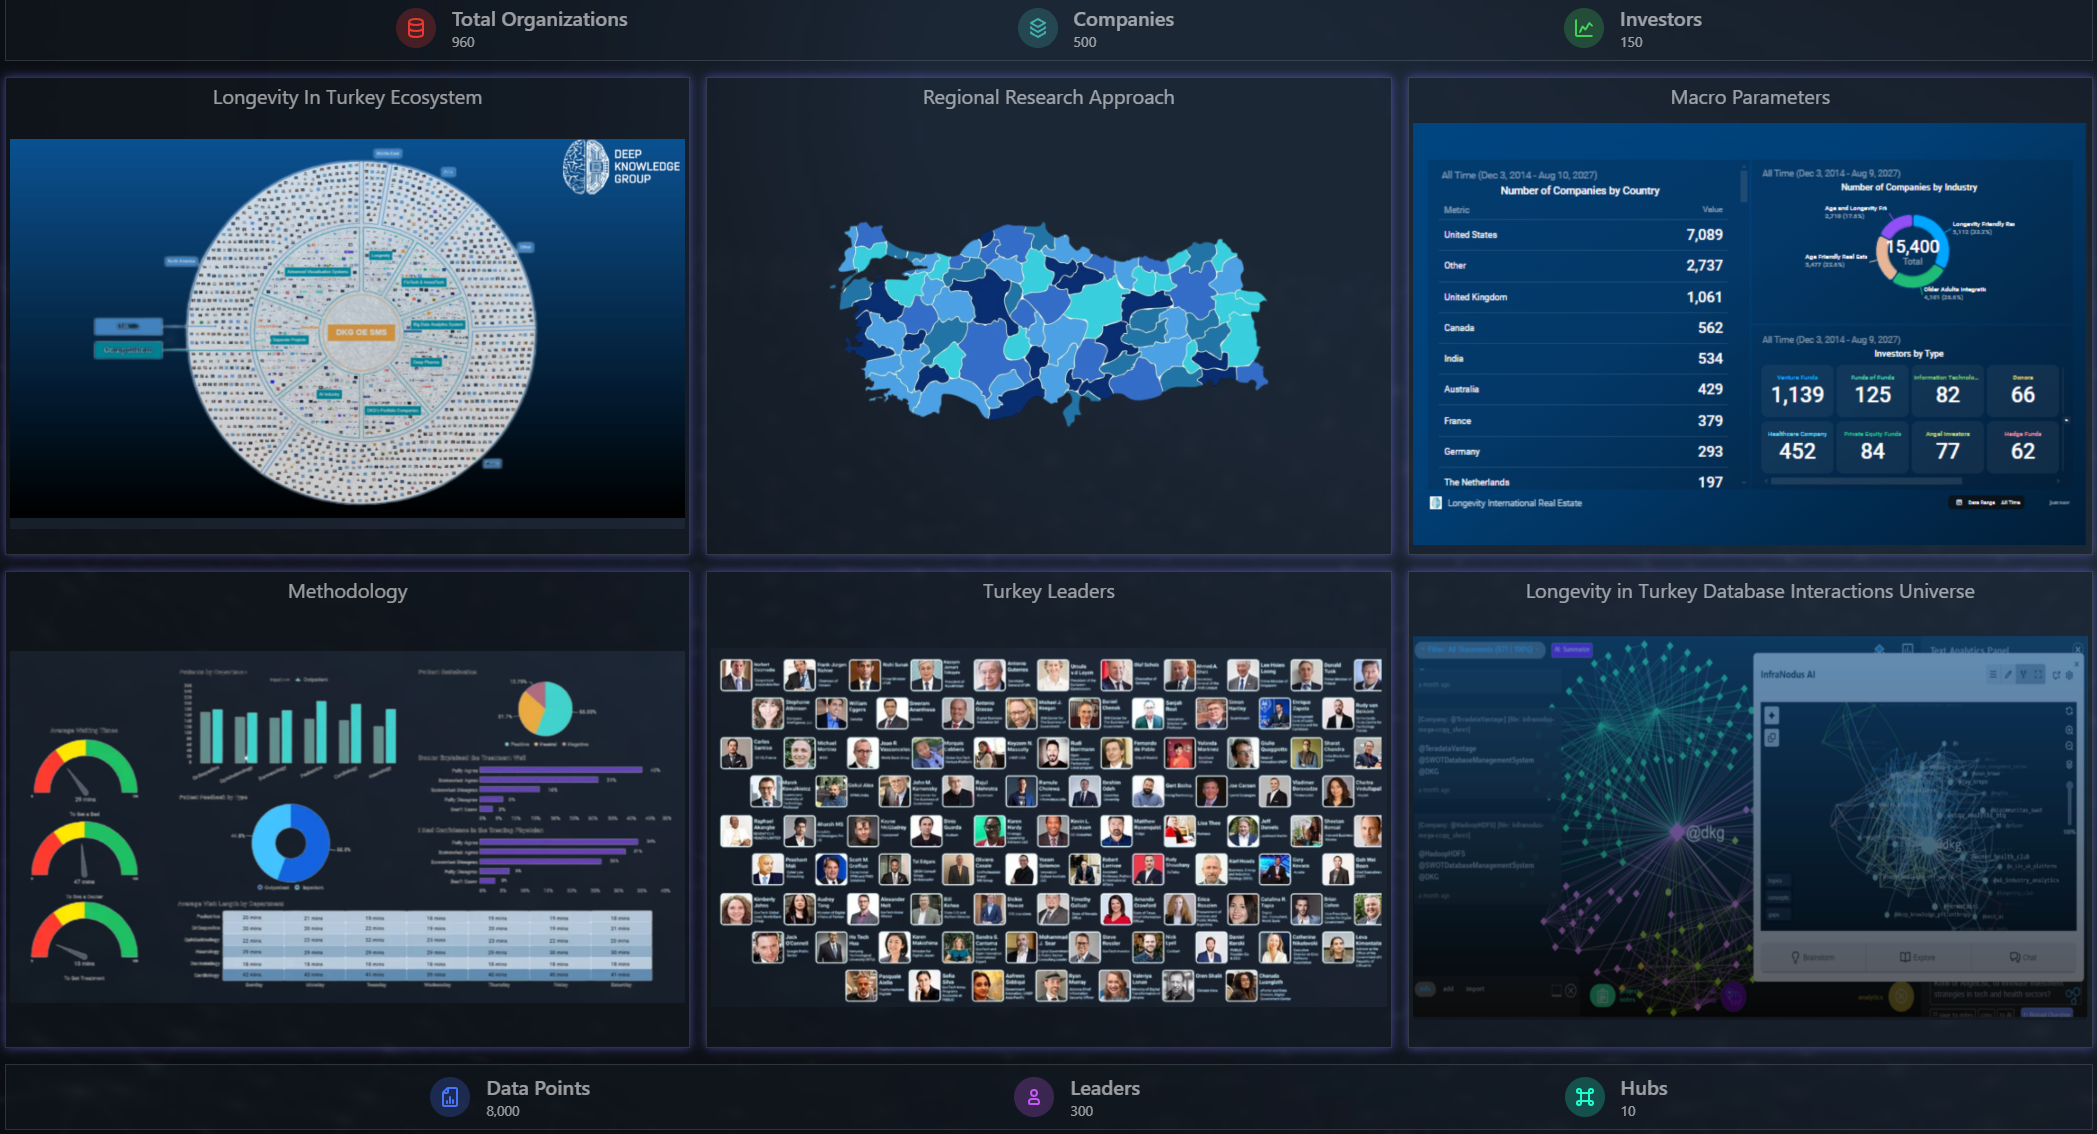
Task: Switch to the Brainstorm tab
Action: tap(1813, 957)
